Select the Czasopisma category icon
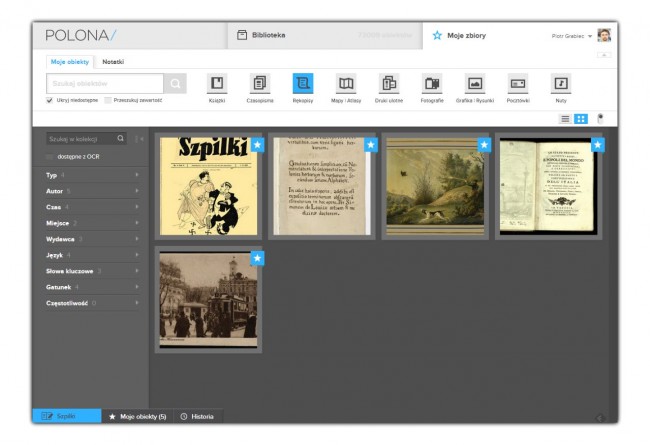The width and height of the screenshot is (650, 445). coord(260,83)
